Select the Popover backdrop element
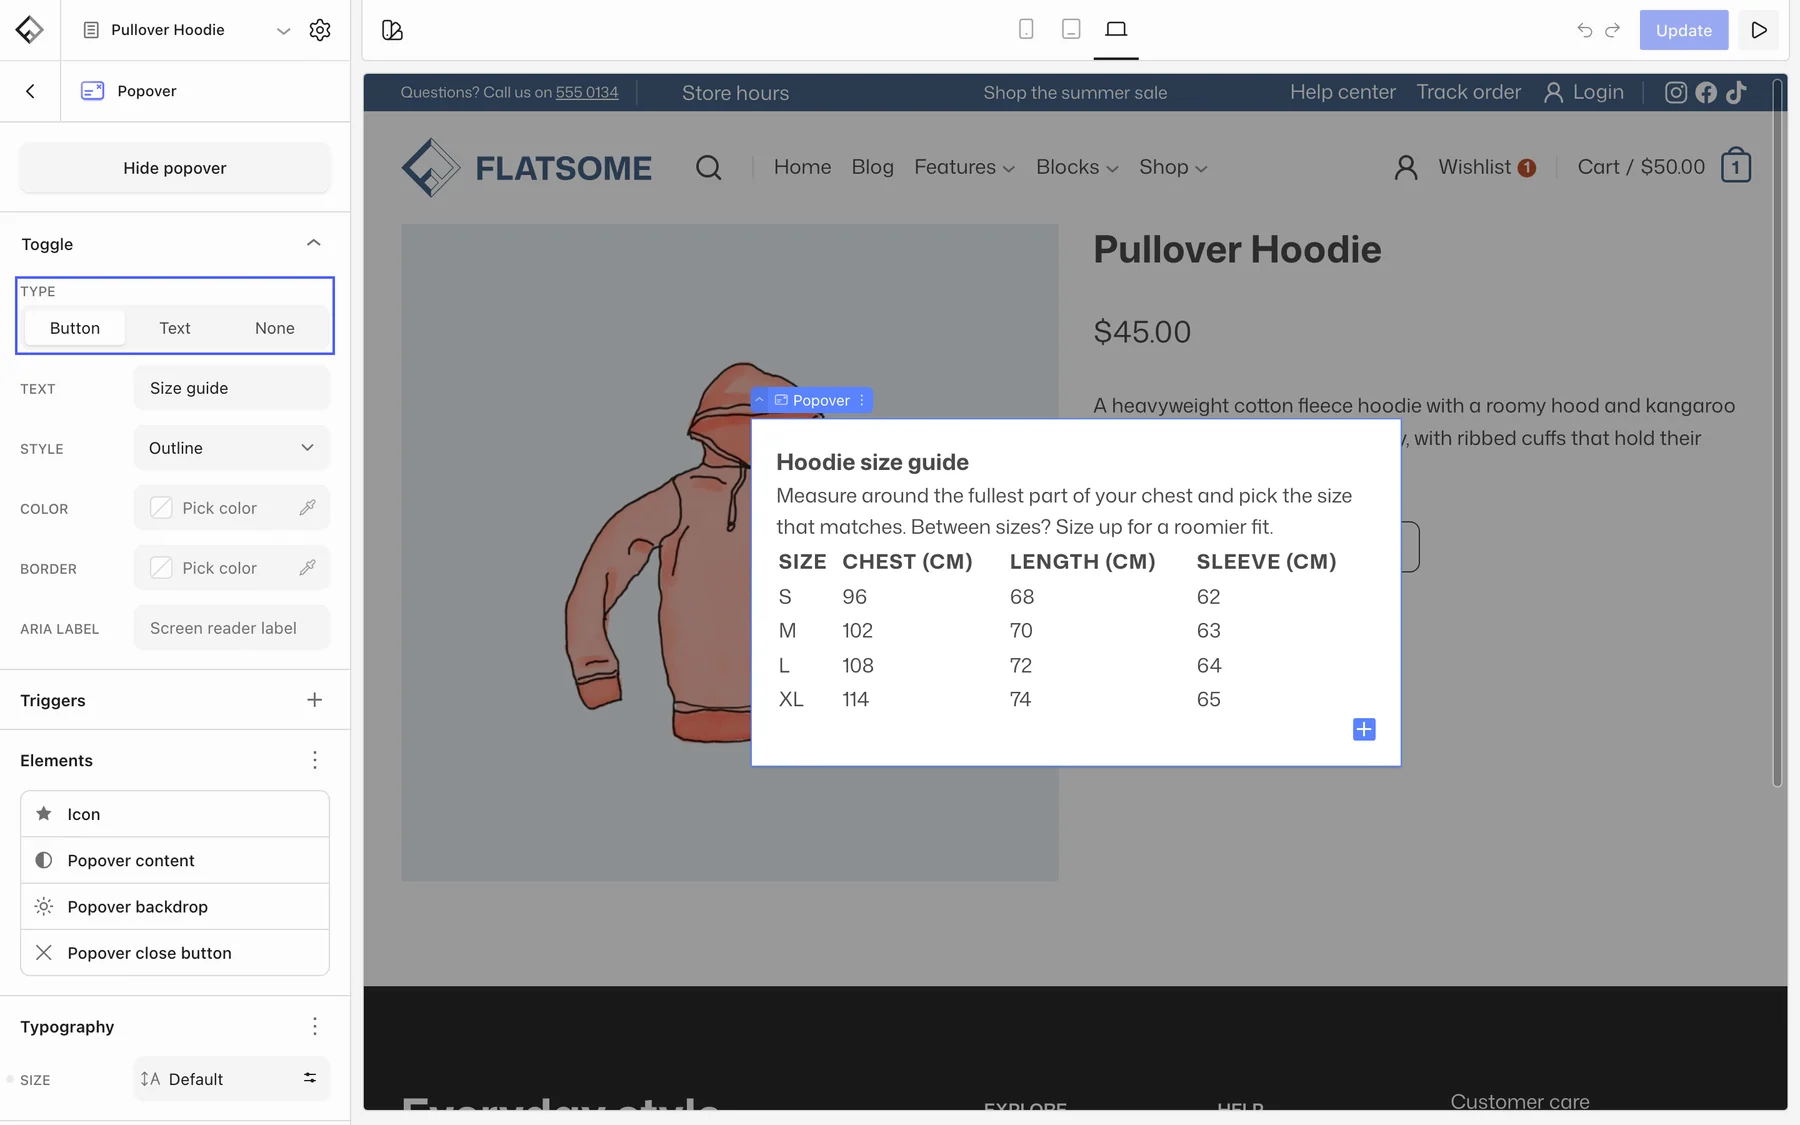Screen dimensions: 1800x1125 175,907
